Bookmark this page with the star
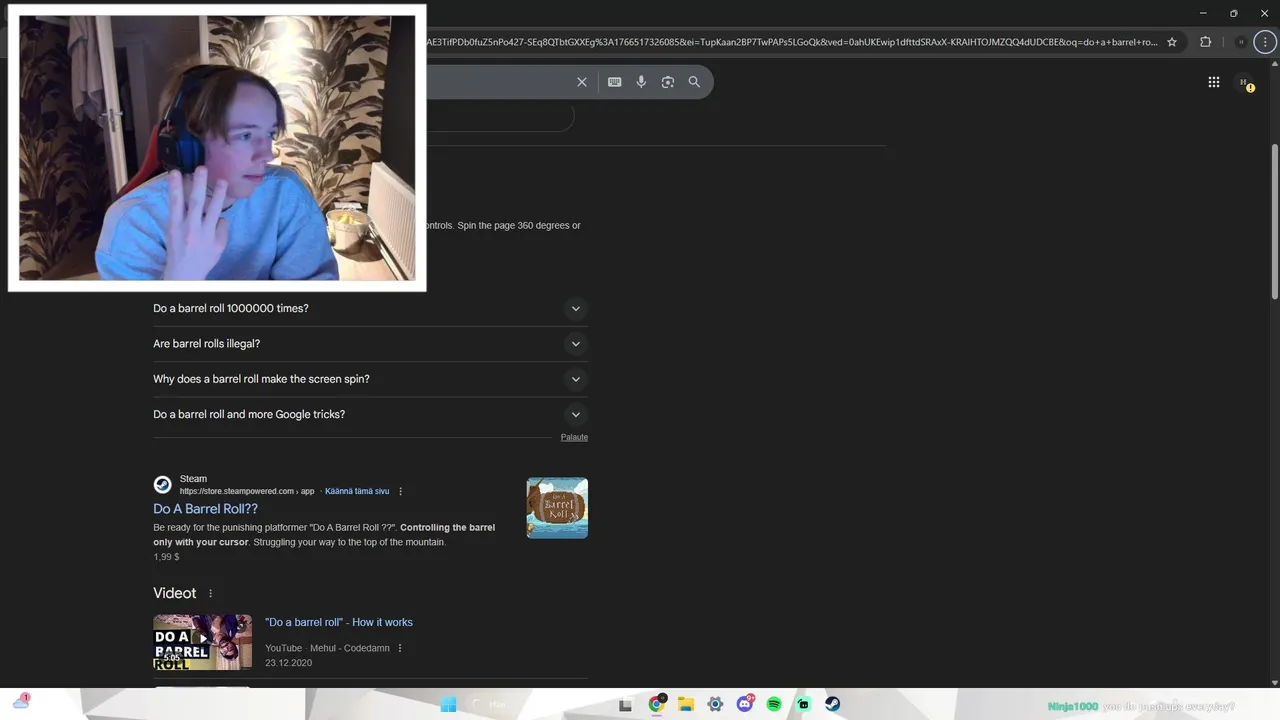 tap(1172, 42)
